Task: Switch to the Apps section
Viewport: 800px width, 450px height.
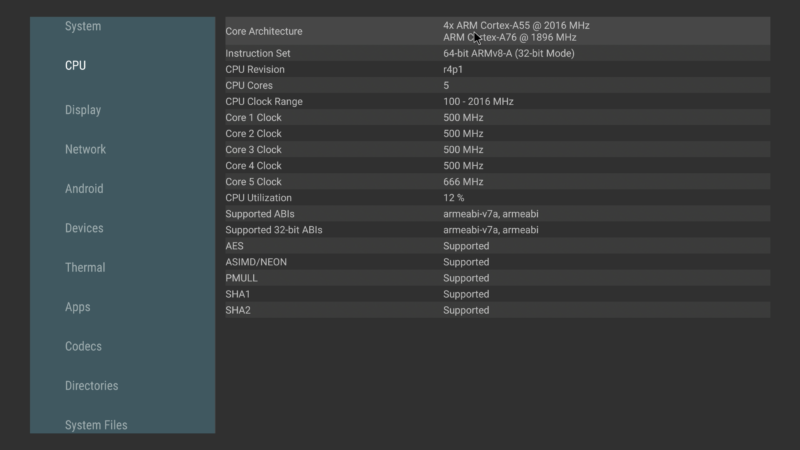Action: click(x=78, y=307)
